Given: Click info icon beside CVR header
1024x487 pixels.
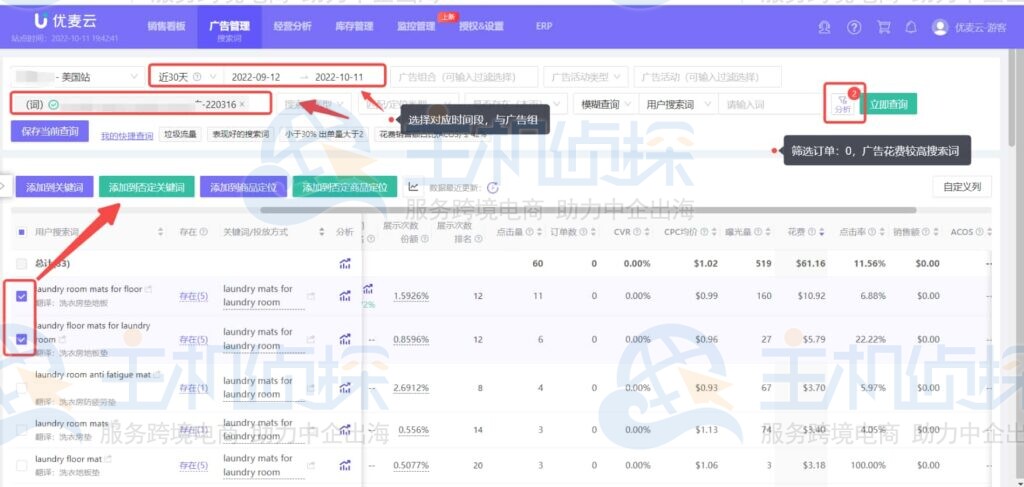Looking at the screenshot, I should pos(637,232).
